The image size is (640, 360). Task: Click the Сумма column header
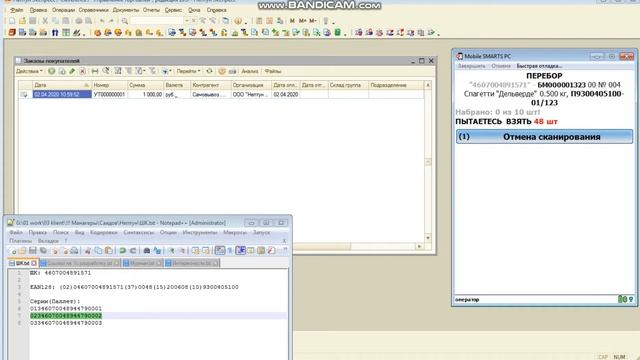click(x=145, y=85)
